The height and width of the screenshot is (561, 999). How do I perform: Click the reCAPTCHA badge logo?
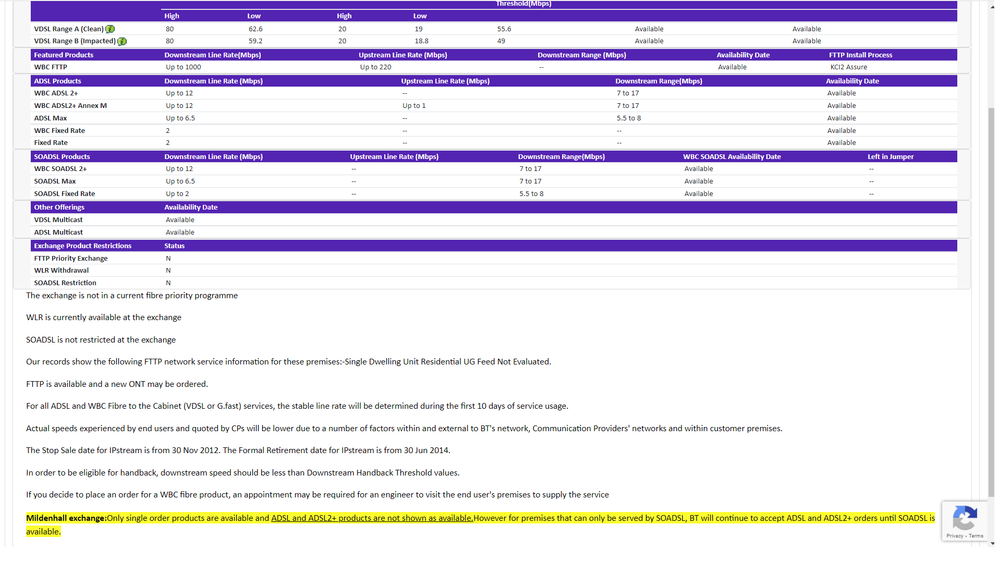coord(964,518)
